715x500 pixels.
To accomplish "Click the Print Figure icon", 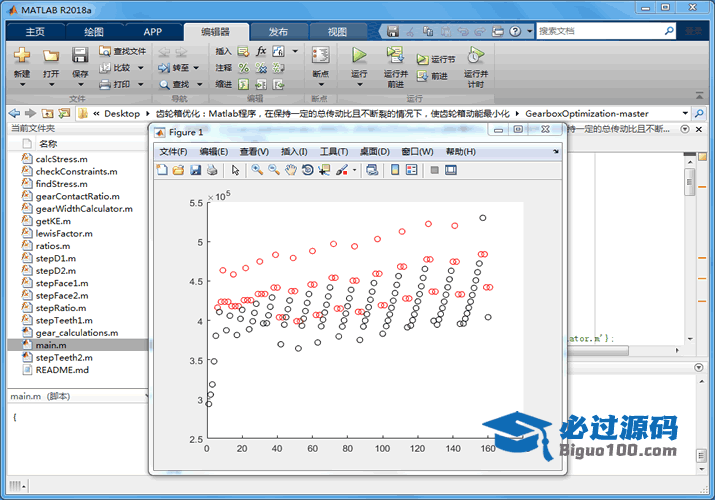I will tap(212, 170).
